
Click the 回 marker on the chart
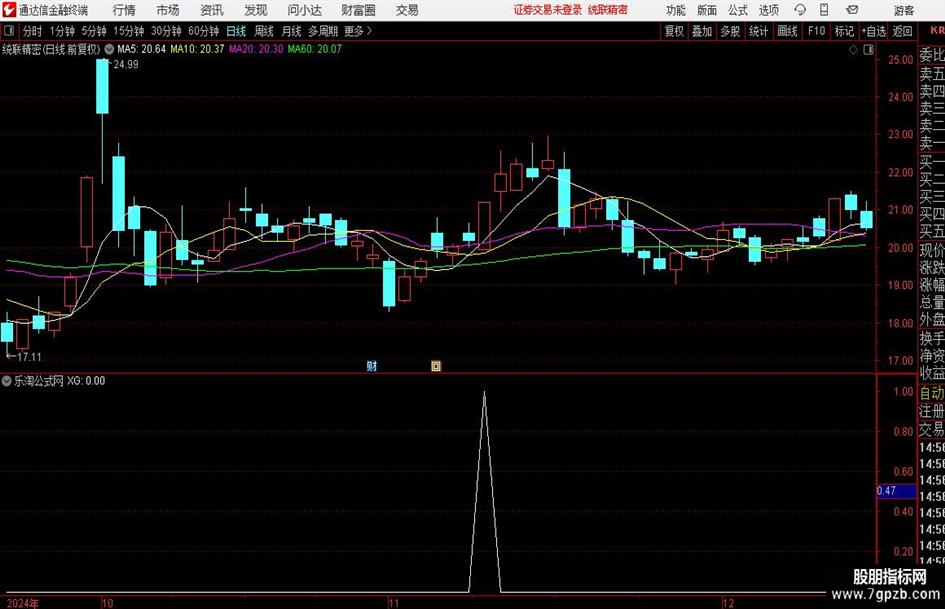436,366
